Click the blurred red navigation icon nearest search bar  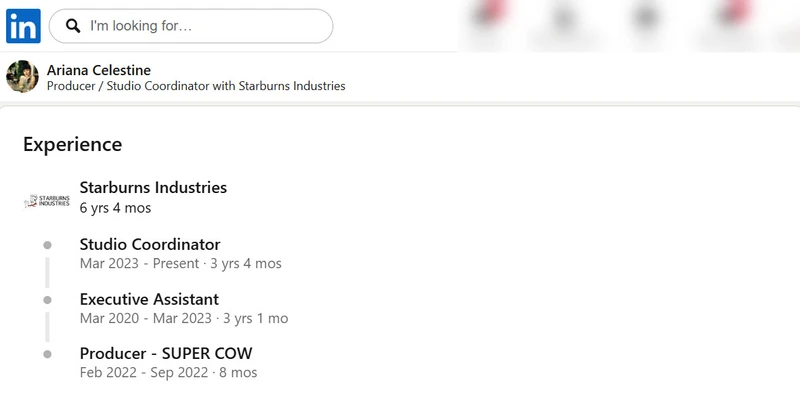(490, 13)
